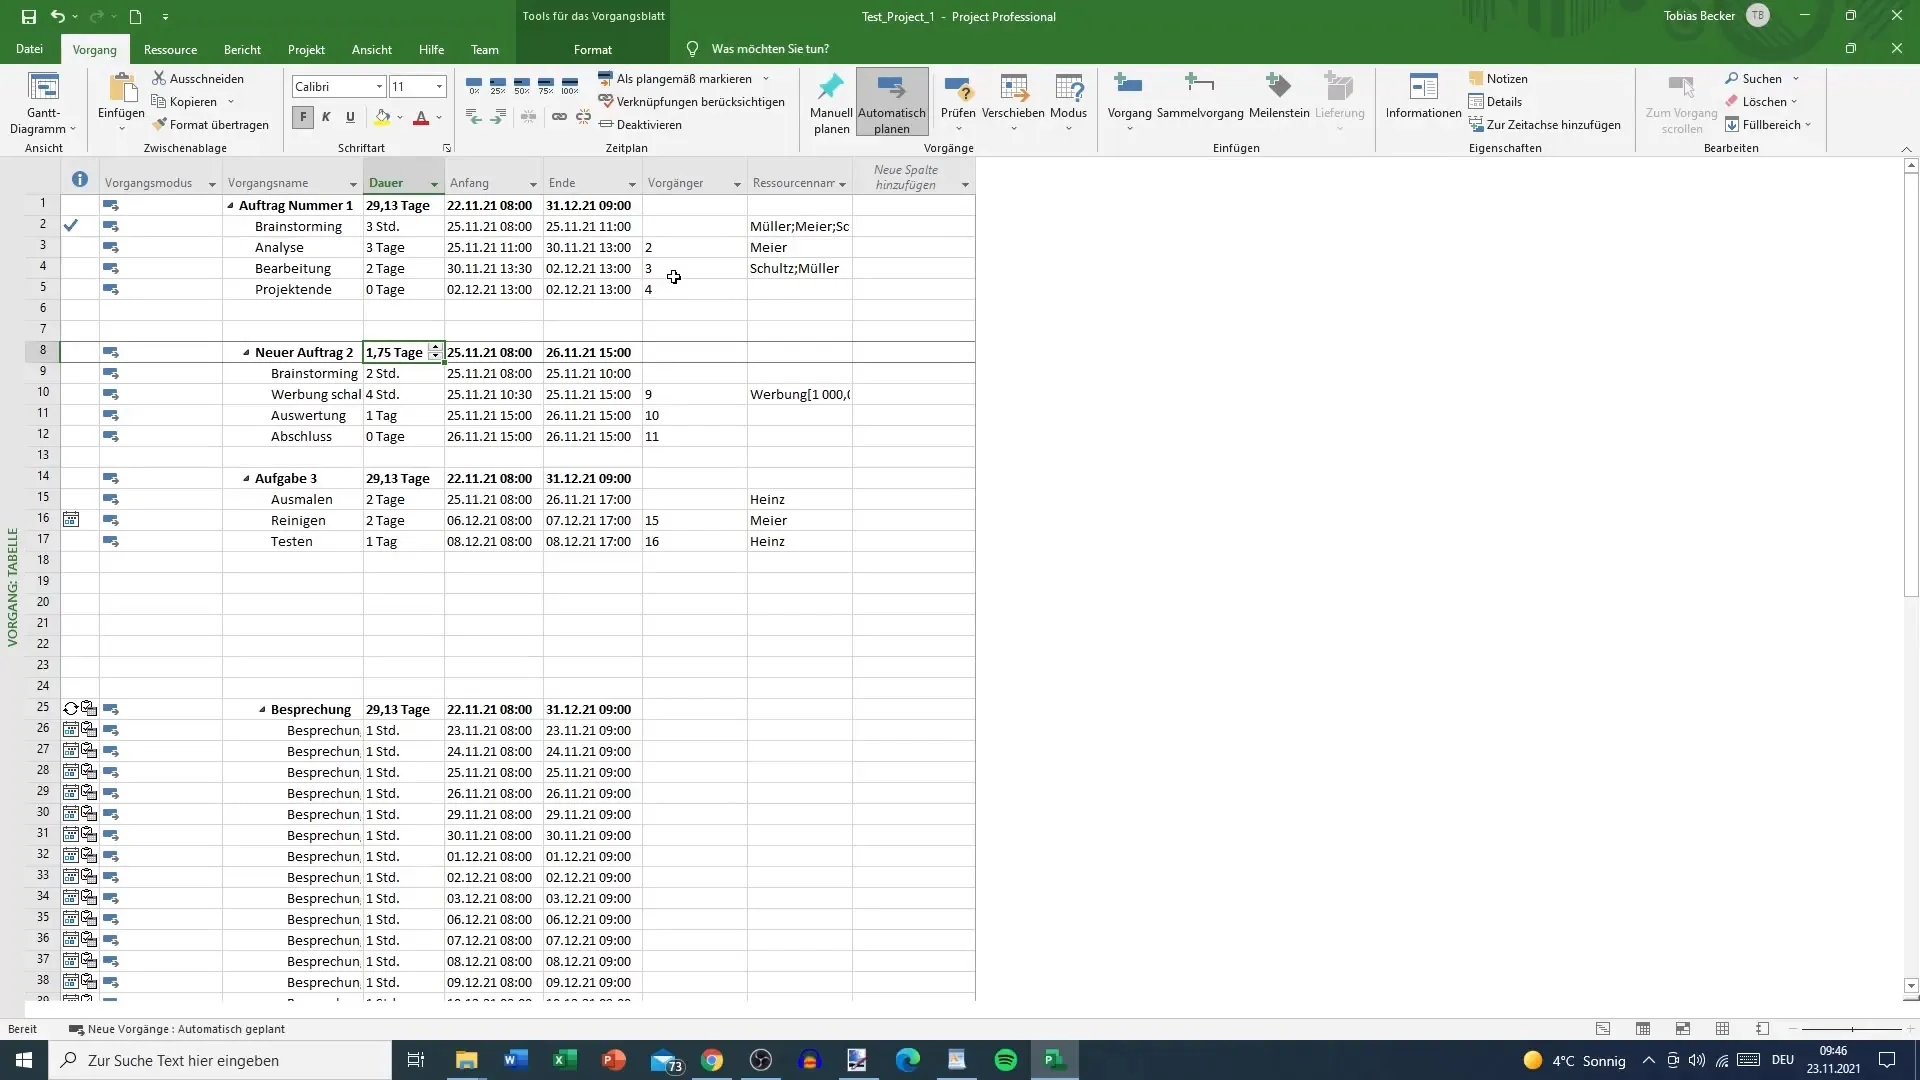Switch to the Bericht tab
1920x1080 pixels.
(x=242, y=49)
